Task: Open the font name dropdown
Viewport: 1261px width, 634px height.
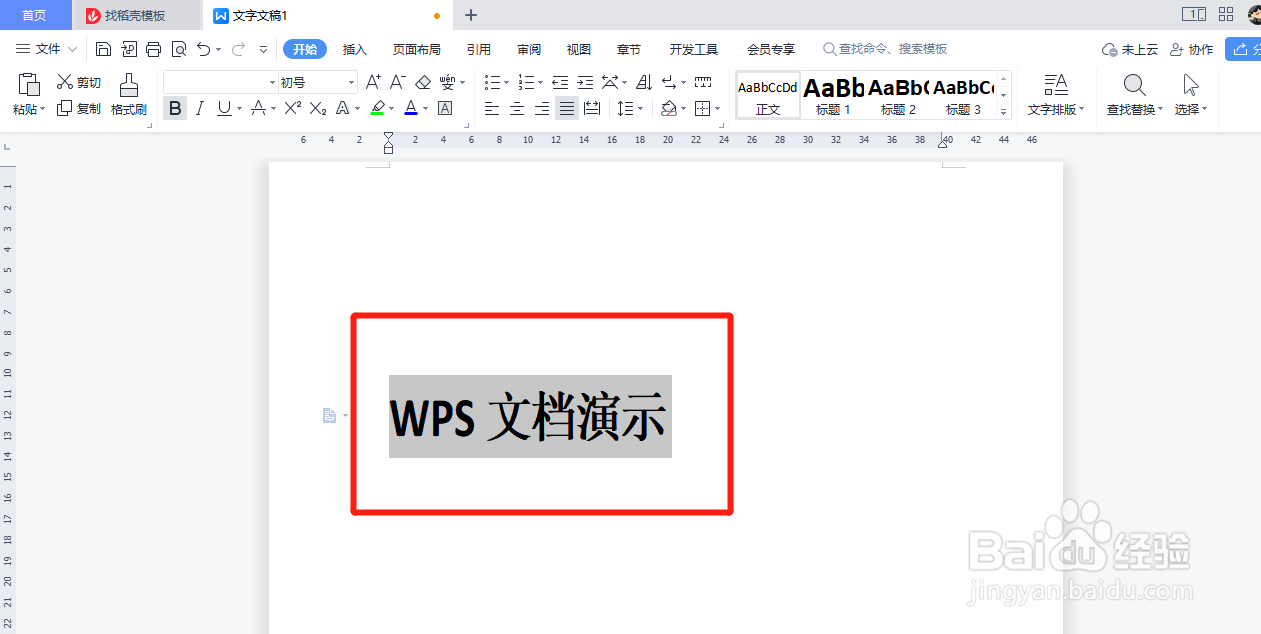Action: coord(272,82)
